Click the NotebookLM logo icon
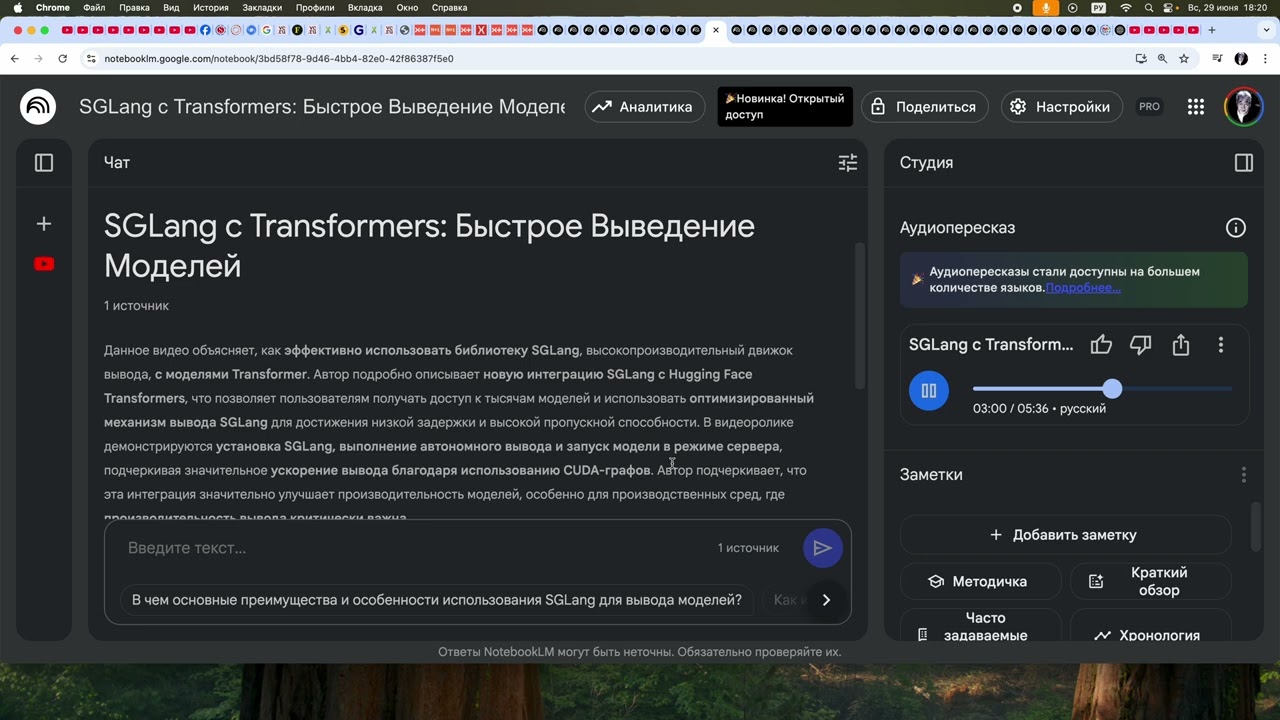The width and height of the screenshot is (1280, 720). (38, 106)
